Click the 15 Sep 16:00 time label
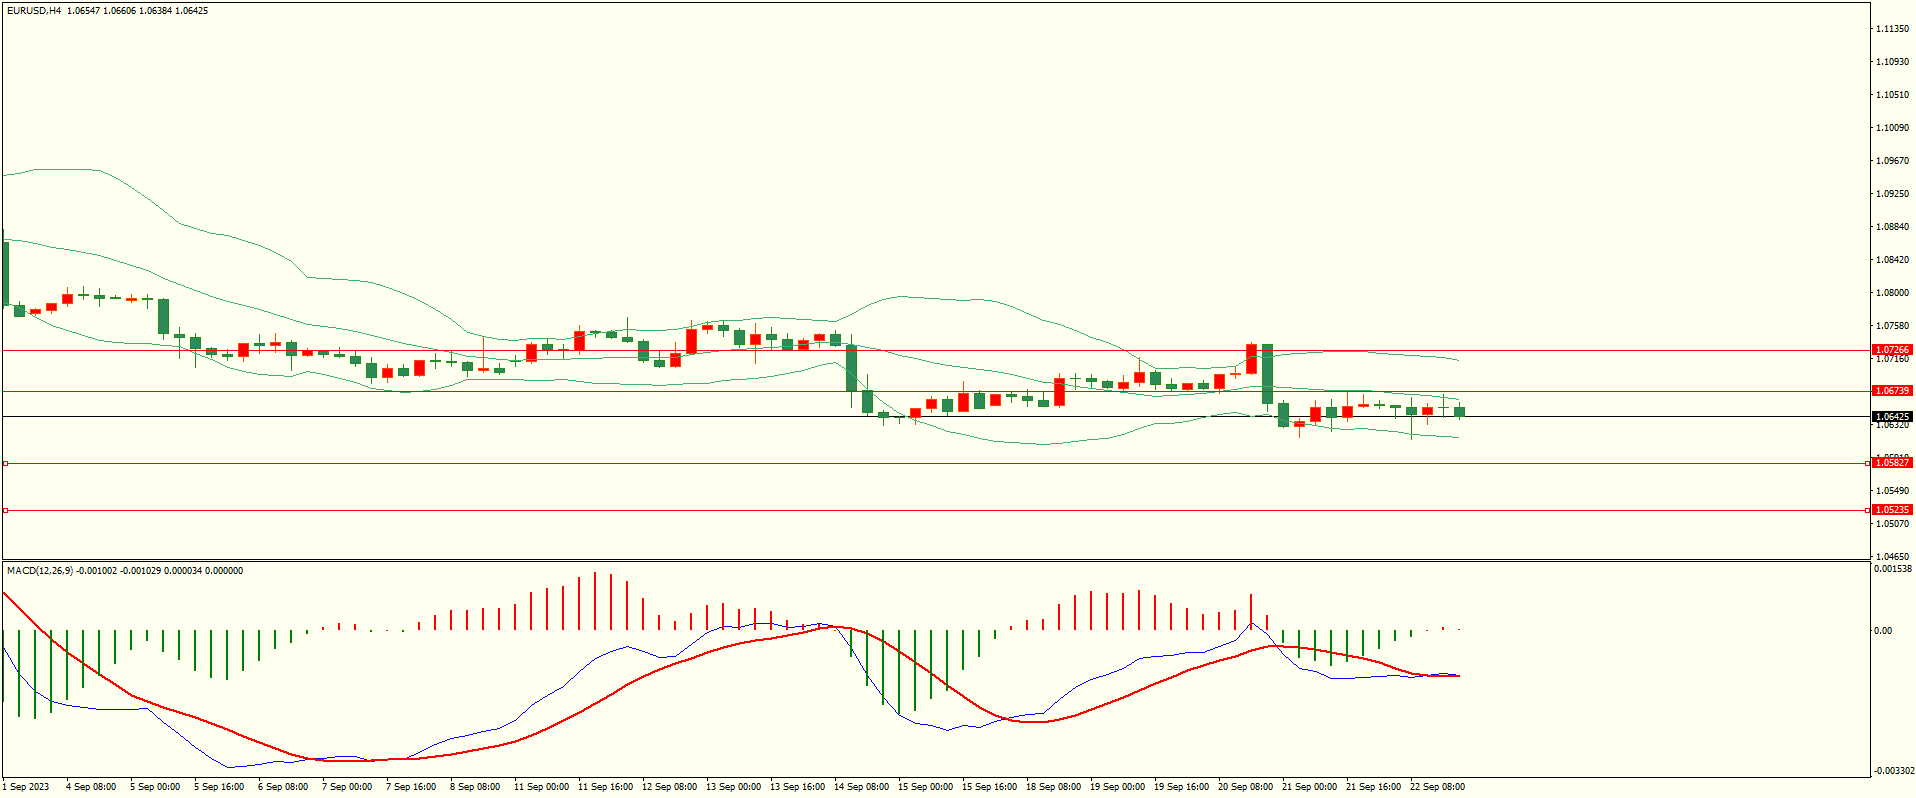 [989, 787]
